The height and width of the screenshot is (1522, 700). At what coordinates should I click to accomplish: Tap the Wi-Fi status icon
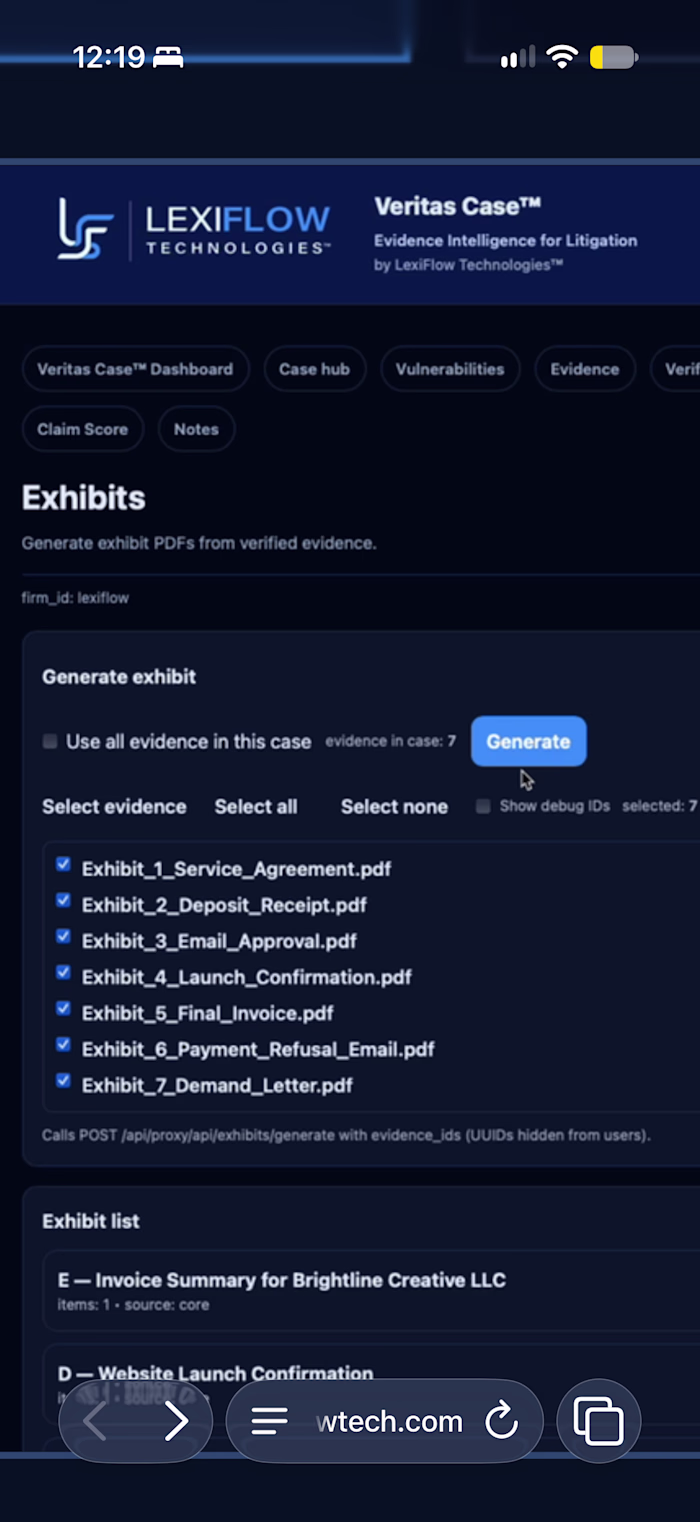click(x=563, y=57)
